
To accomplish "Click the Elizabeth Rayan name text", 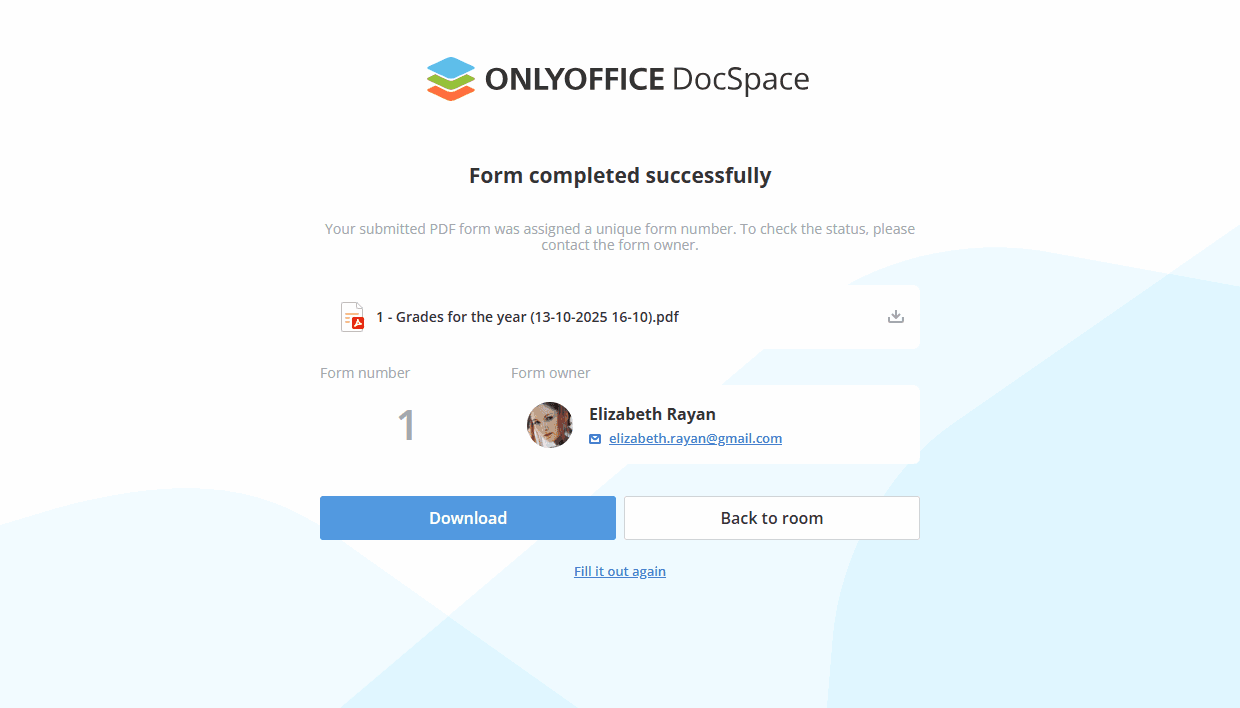I will (652, 414).
